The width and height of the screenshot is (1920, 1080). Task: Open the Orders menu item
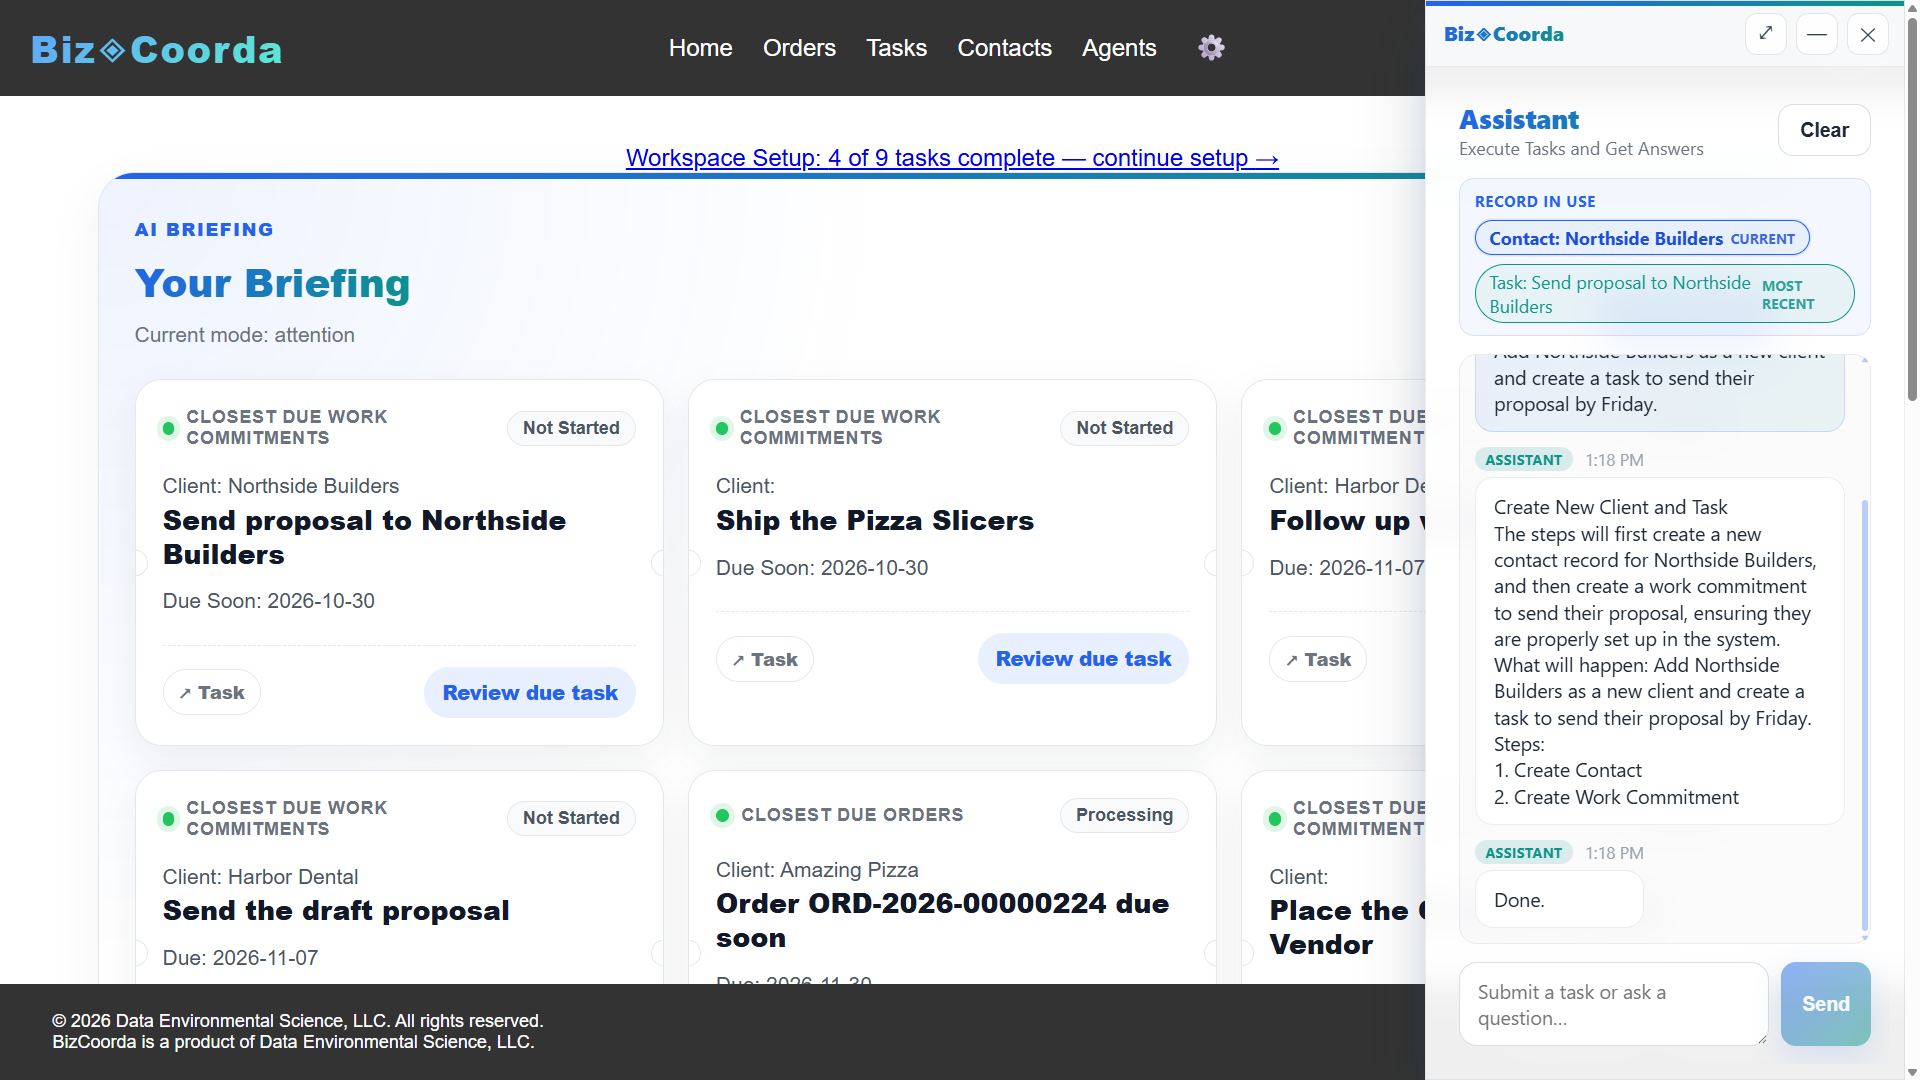(799, 48)
